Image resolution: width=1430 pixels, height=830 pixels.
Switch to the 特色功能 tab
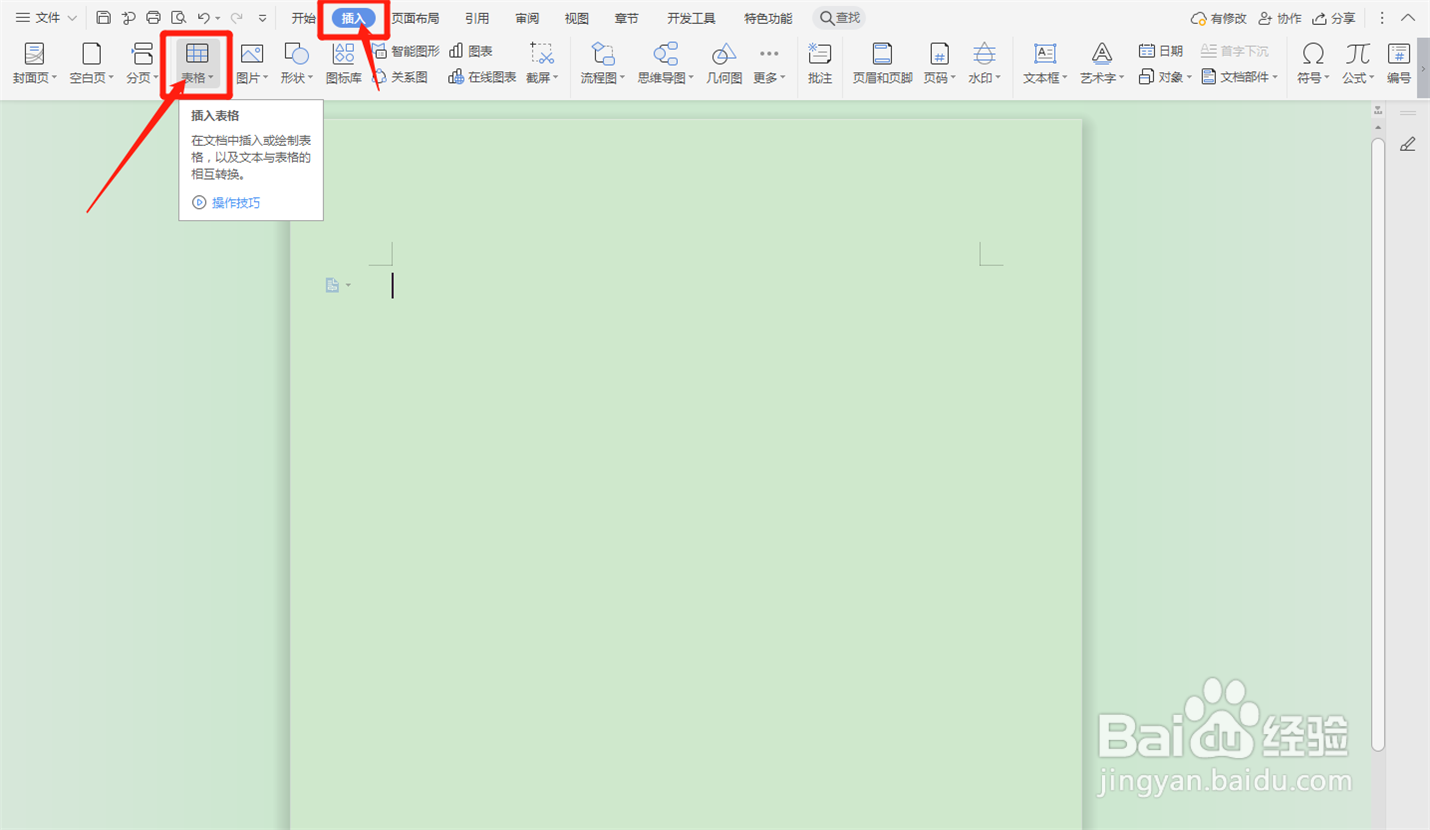click(x=769, y=18)
